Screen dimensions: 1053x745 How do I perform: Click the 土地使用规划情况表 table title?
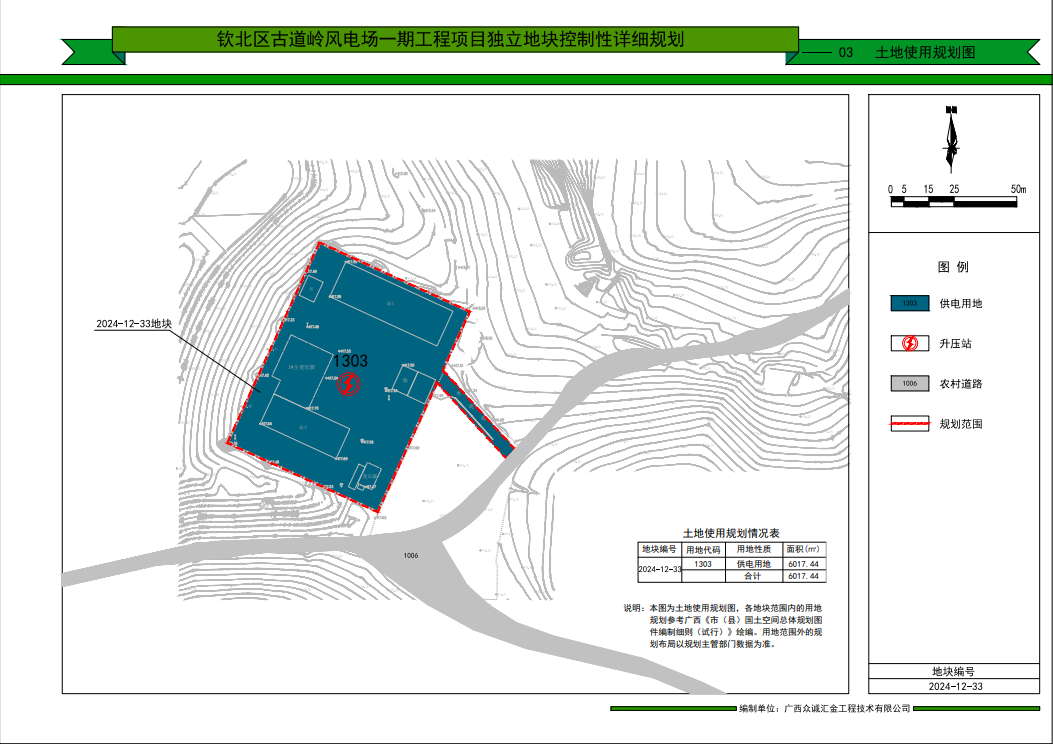(730, 534)
